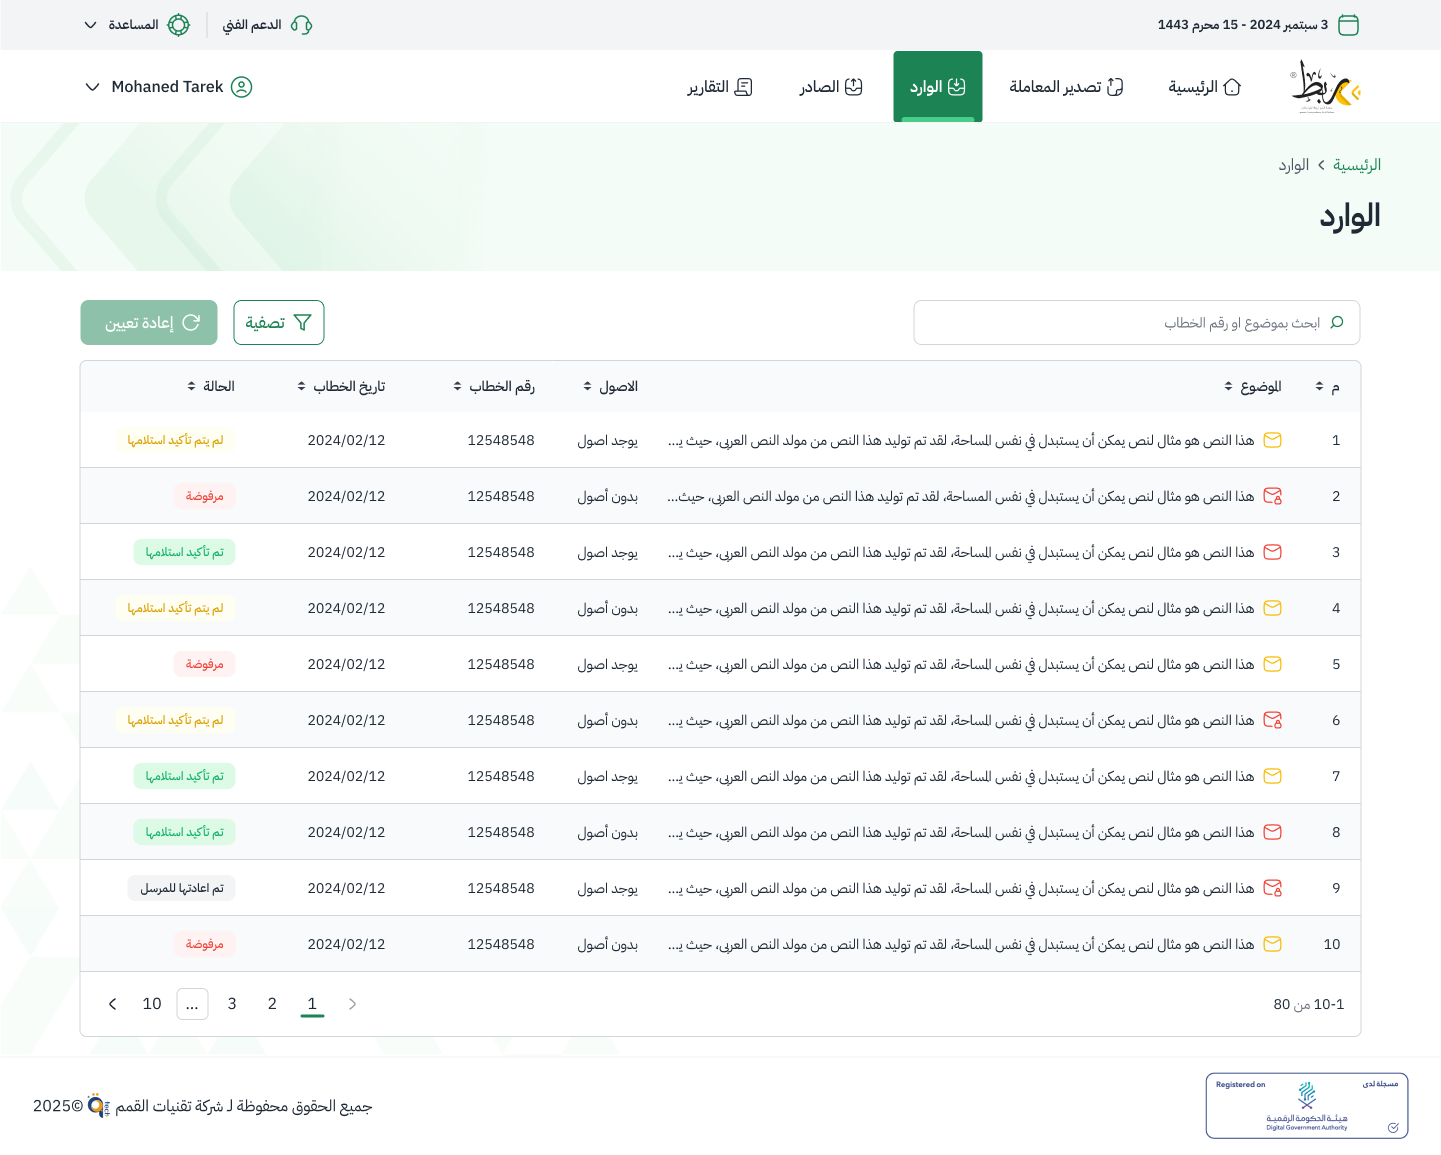Open the red envelope icon on row 2

pyautogui.click(x=1272, y=496)
